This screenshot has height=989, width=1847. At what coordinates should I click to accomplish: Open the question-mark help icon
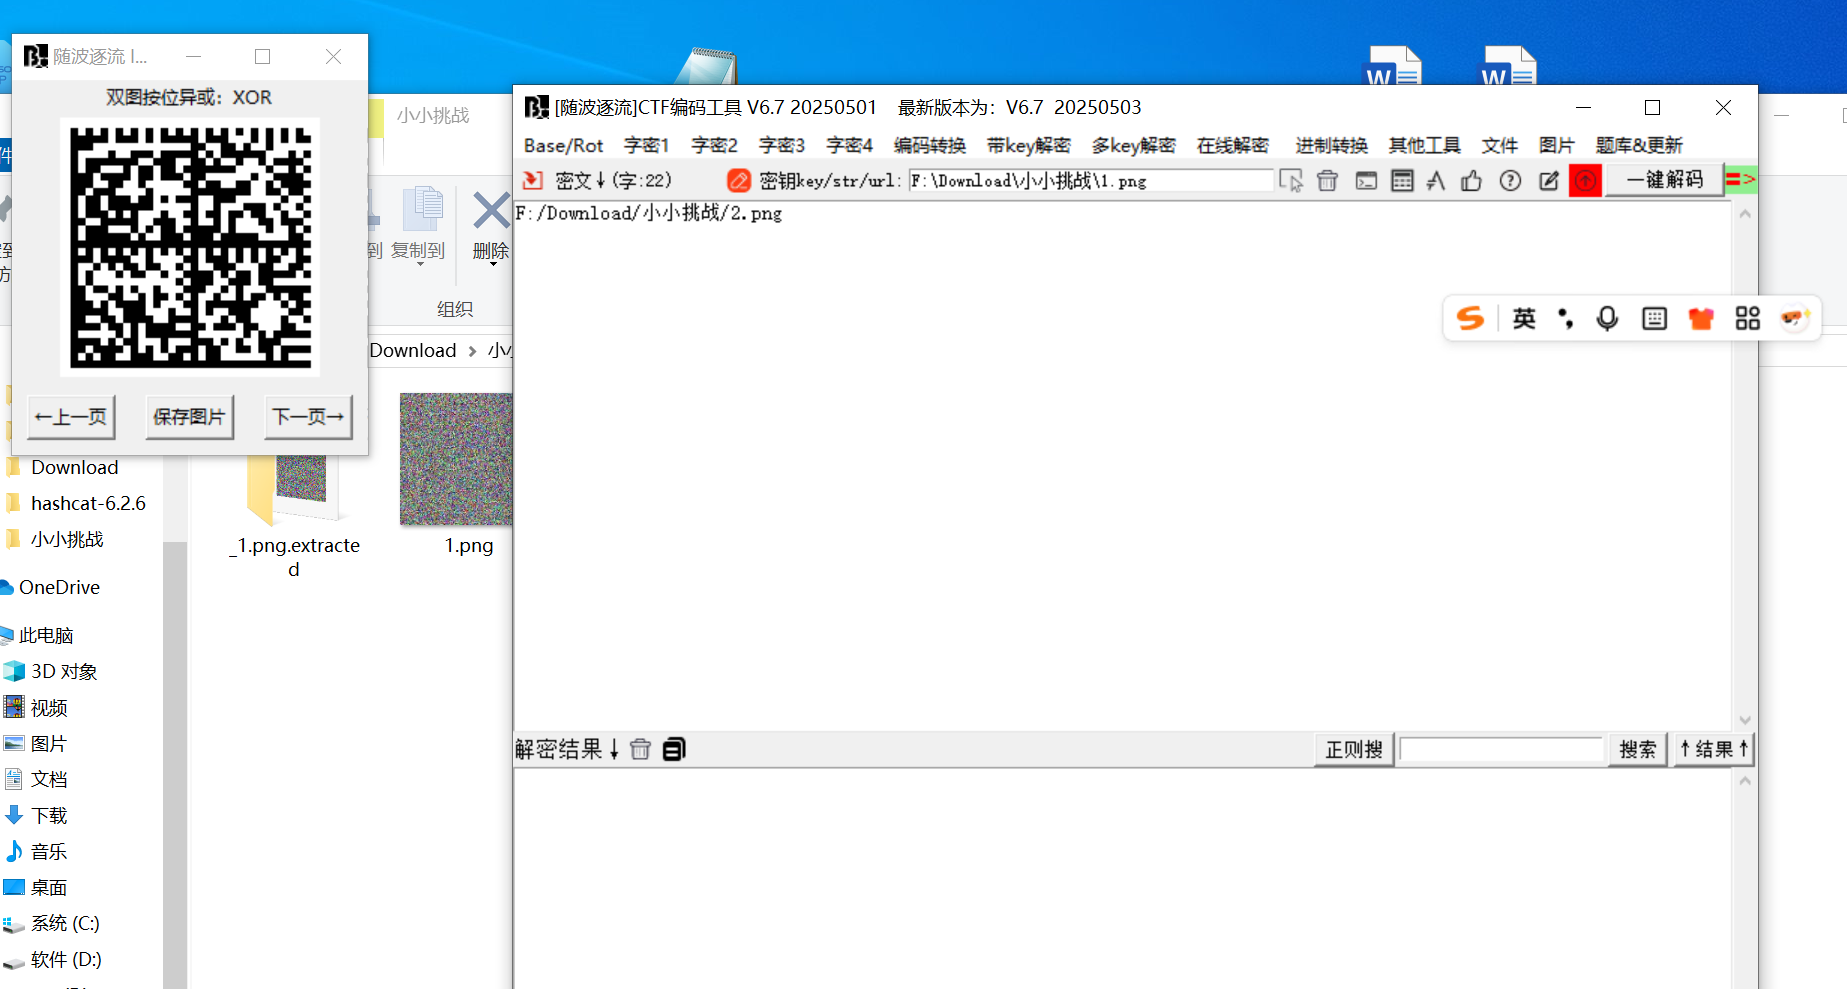(1510, 180)
